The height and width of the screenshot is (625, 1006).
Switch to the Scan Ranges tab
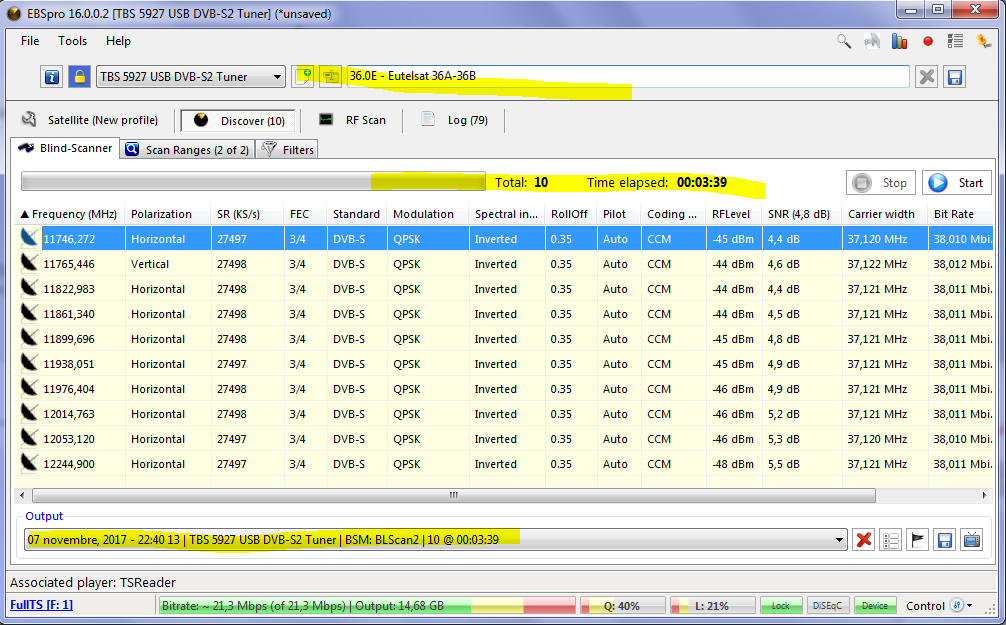coord(188,150)
